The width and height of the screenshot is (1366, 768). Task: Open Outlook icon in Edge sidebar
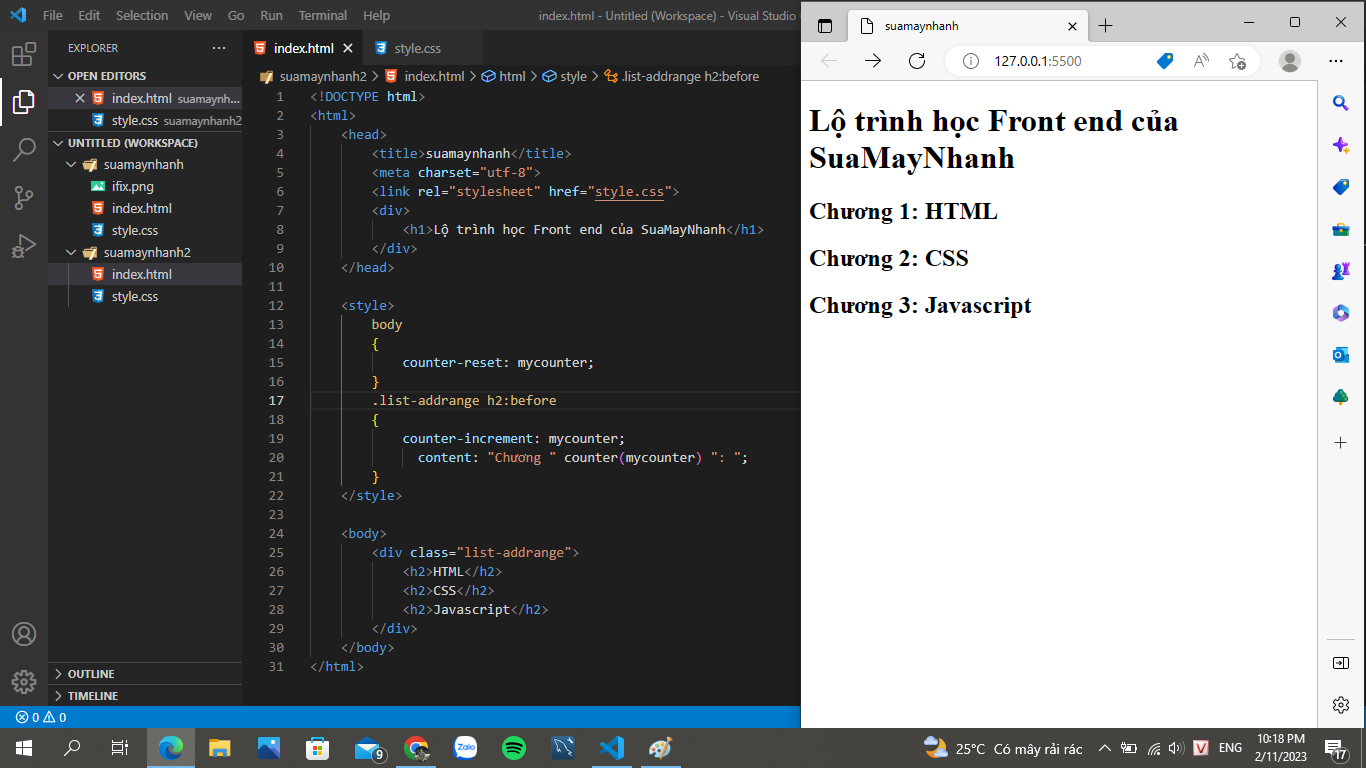(x=1341, y=355)
